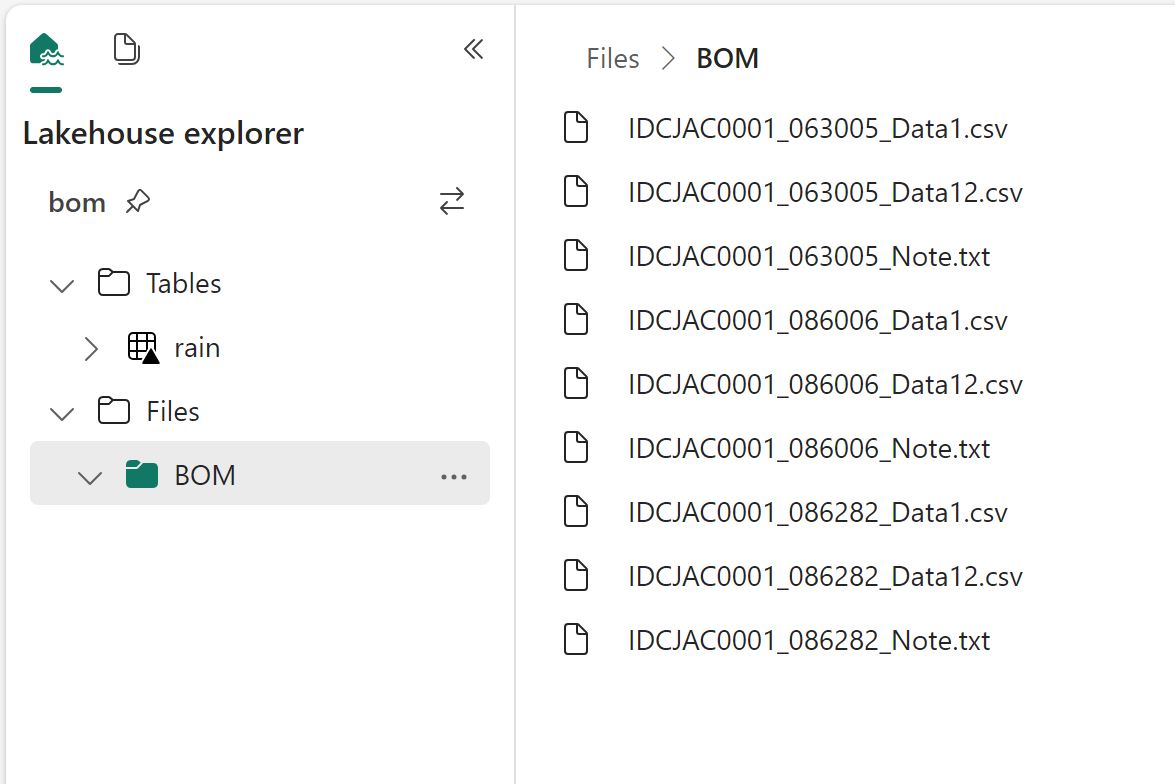This screenshot has height=784, width=1175.
Task: Collapse the Tables section chevron
Action: [62, 285]
